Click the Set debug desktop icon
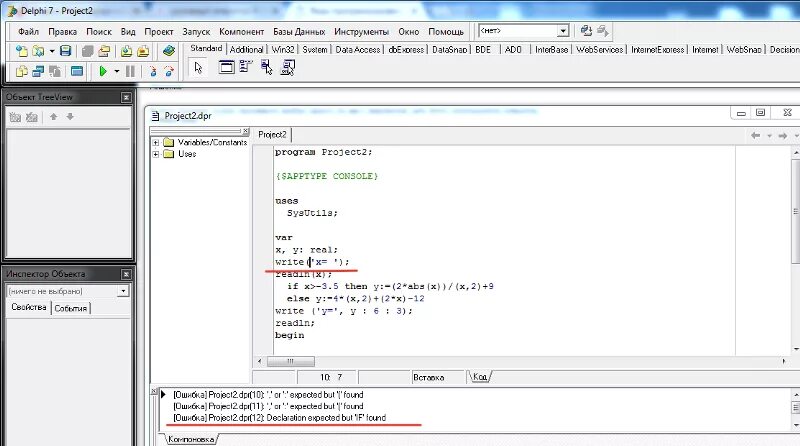Screen dimensions: 800x446 (x=603, y=31)
